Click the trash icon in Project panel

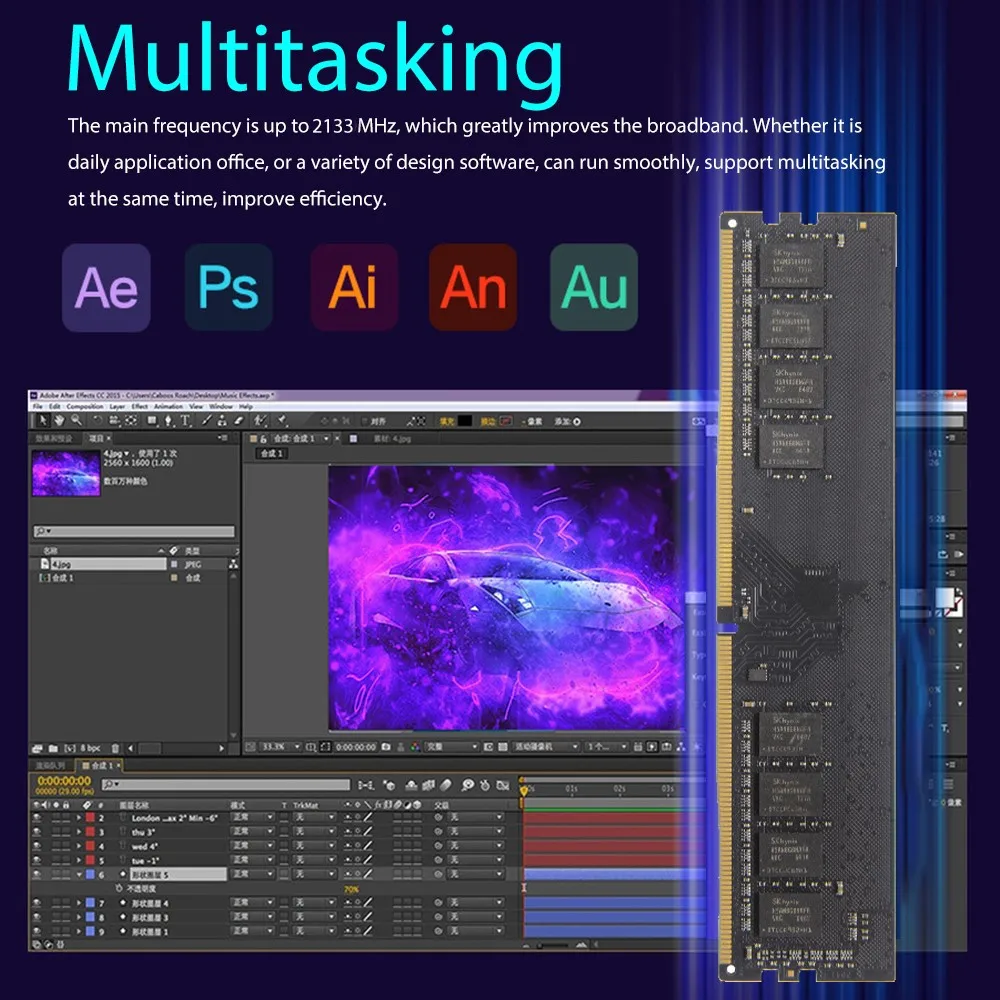click(115, 748)
